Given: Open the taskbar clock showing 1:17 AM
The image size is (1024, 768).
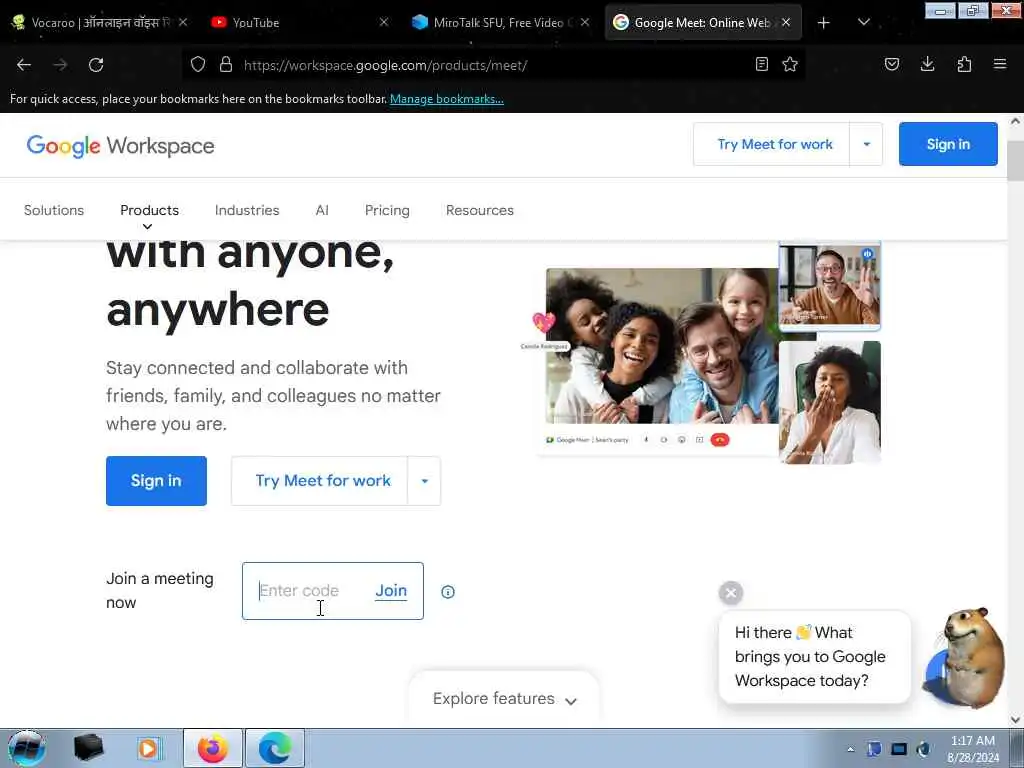Looking at the screenshot, I should (x=973, y=749).
